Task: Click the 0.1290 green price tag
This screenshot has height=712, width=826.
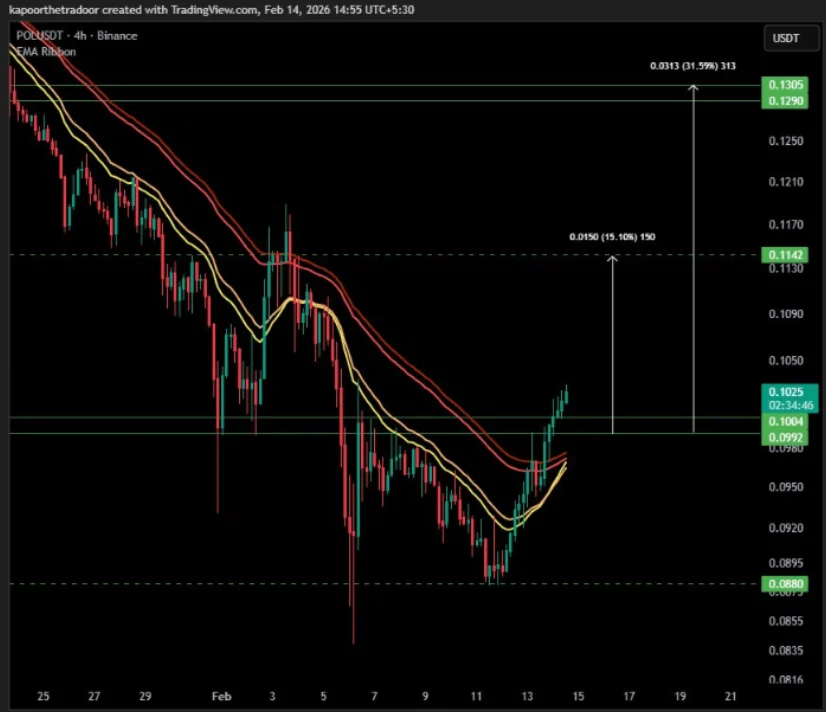Action: point(786,100)
